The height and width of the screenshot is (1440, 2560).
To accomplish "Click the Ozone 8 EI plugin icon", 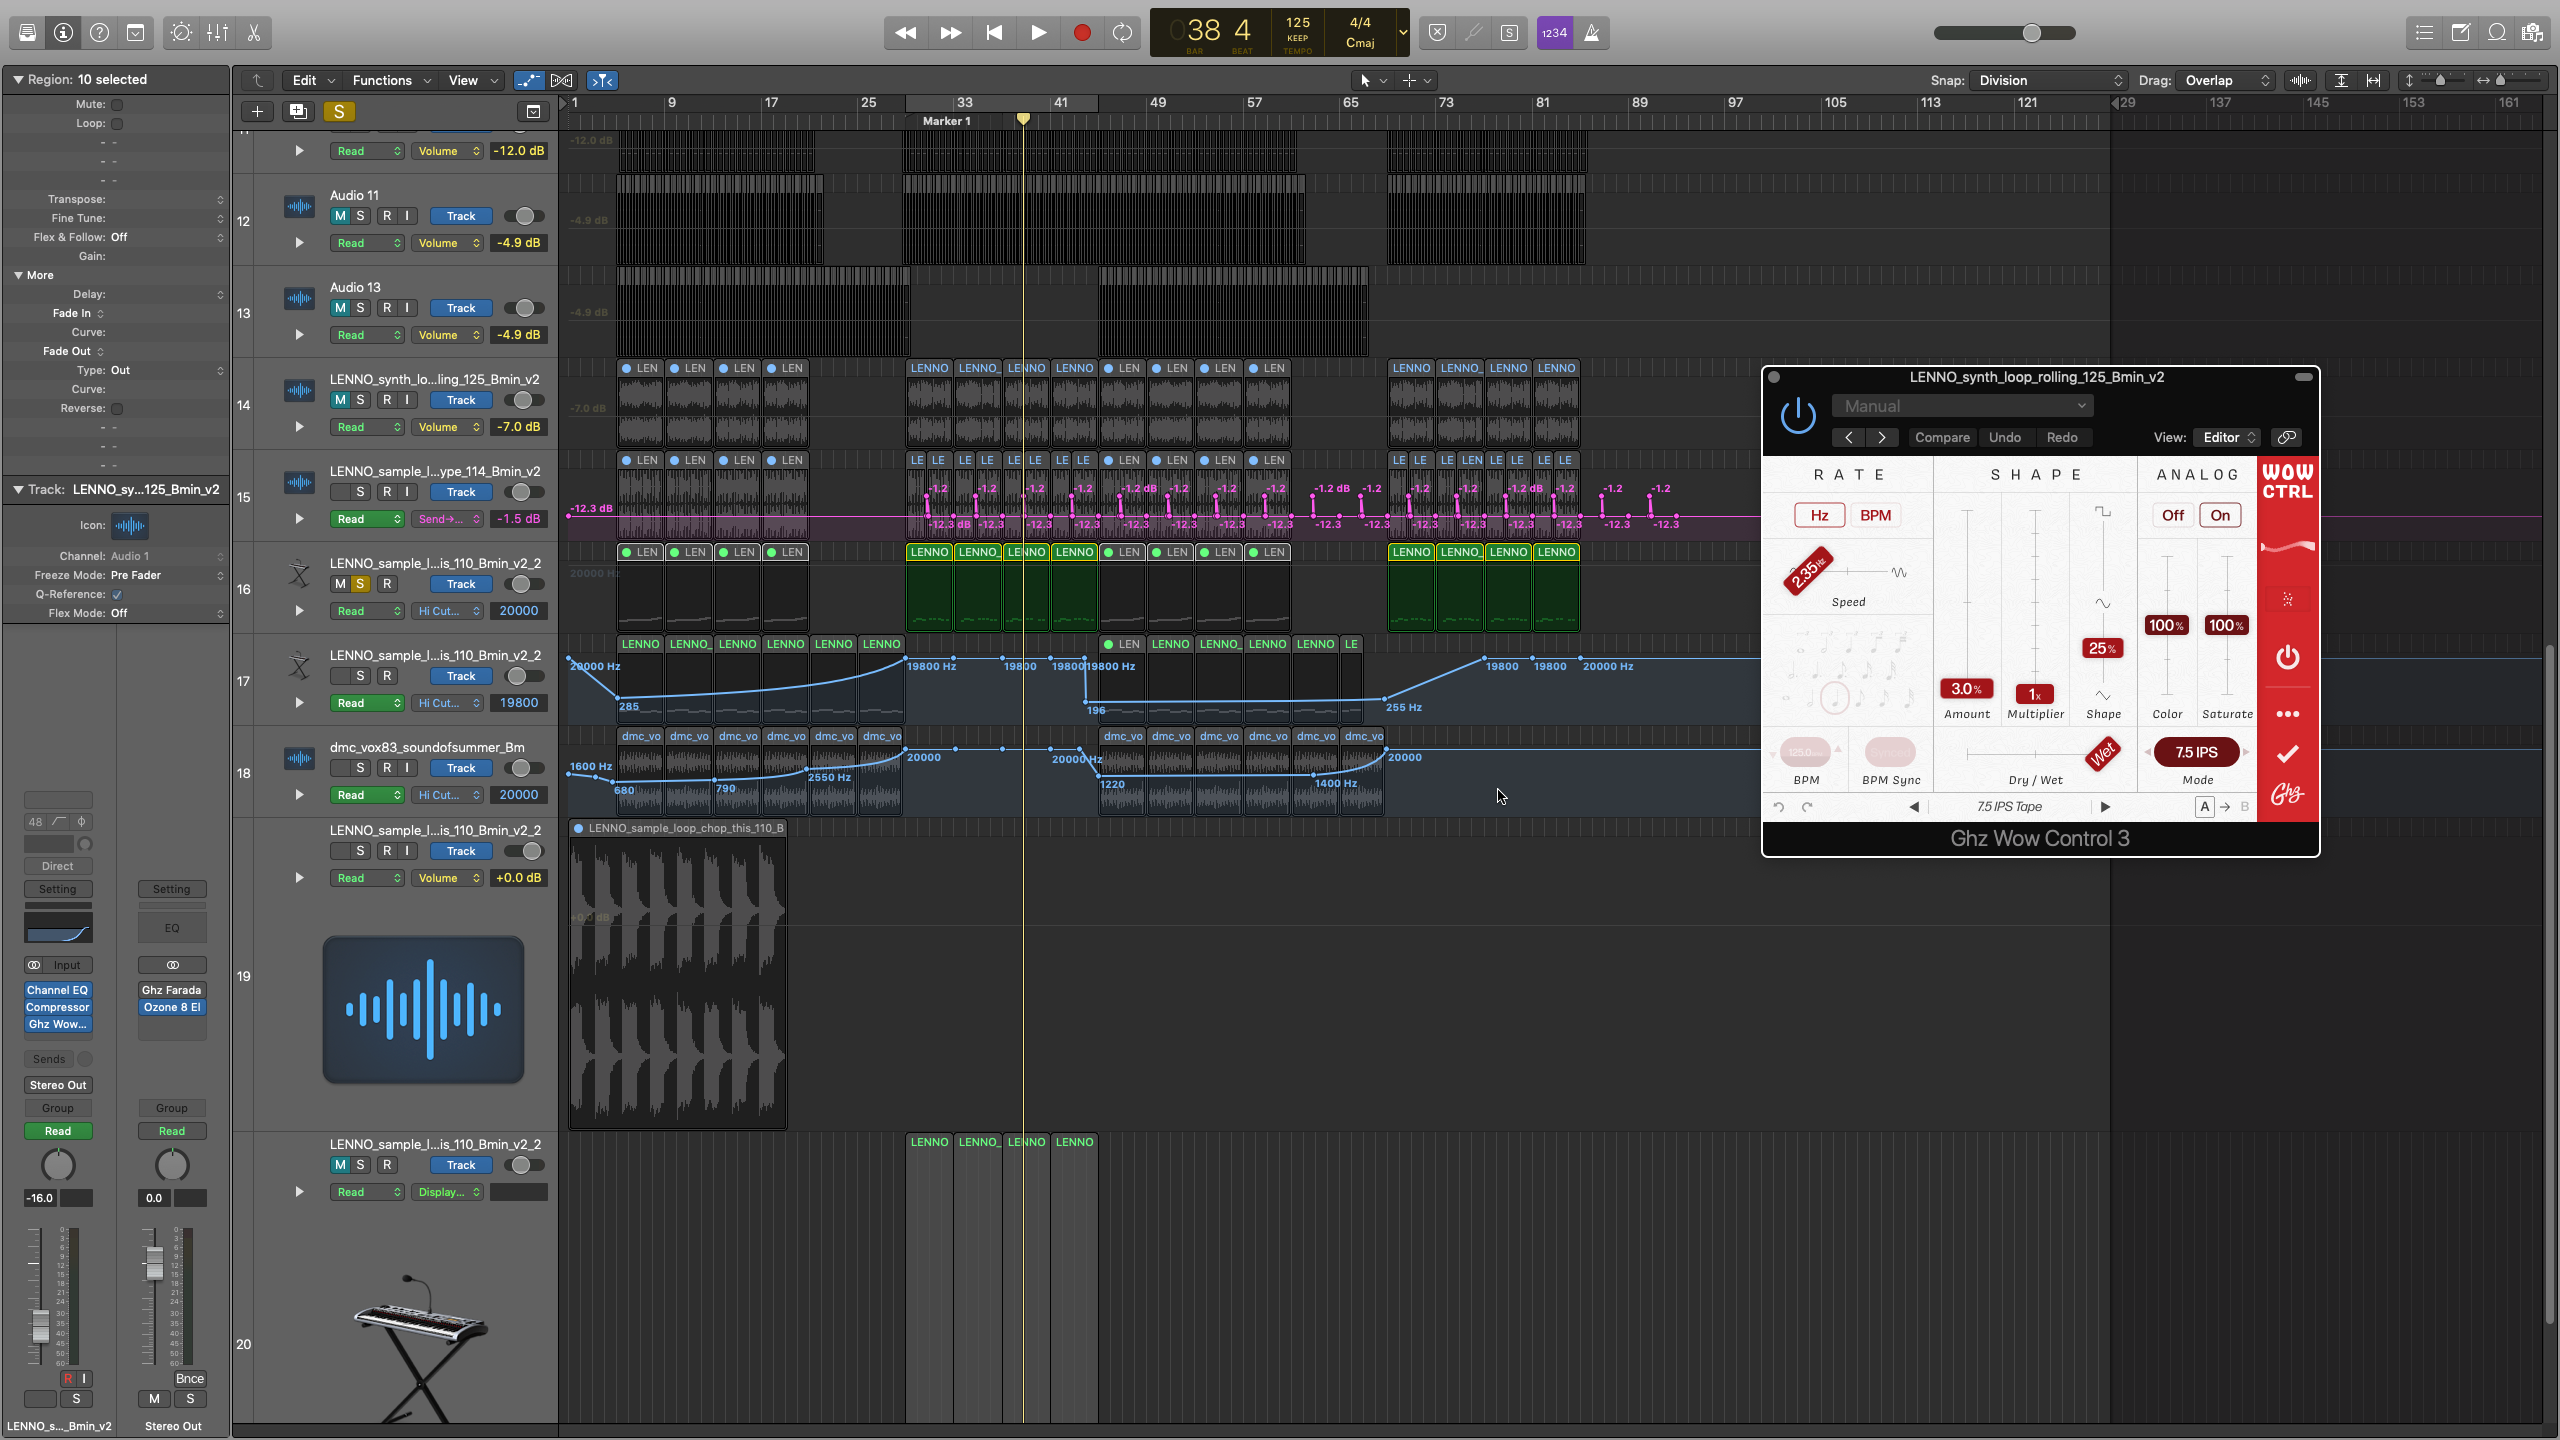I will point(172,1007).
